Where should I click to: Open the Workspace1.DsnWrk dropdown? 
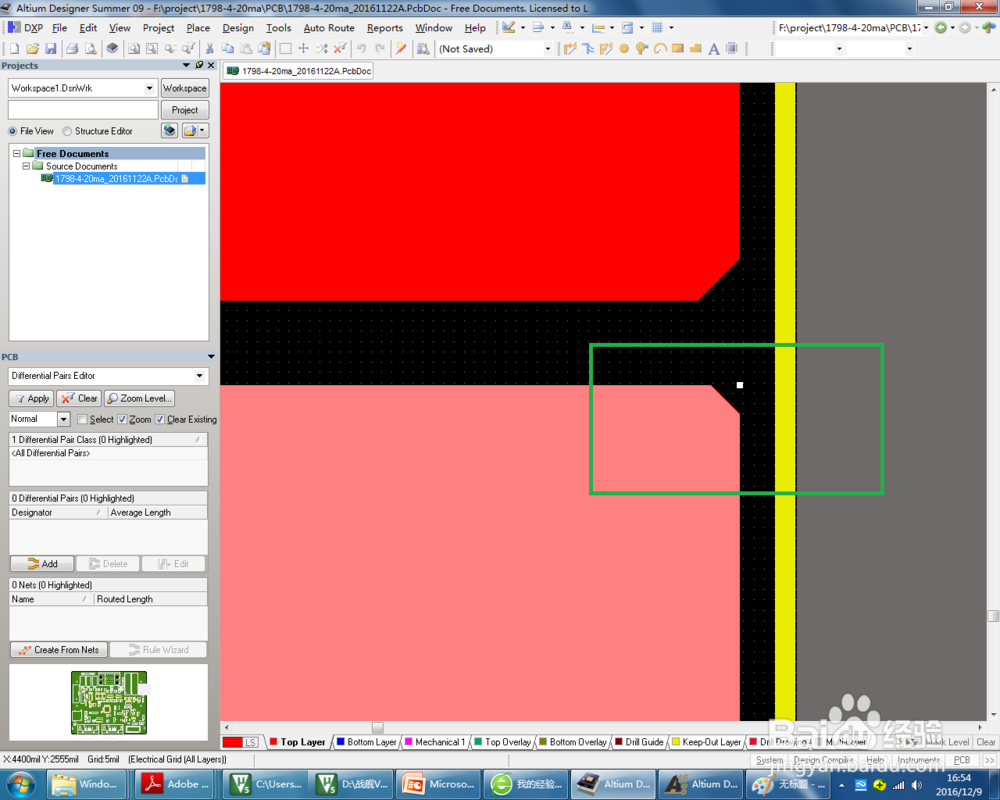click(149, 88)
